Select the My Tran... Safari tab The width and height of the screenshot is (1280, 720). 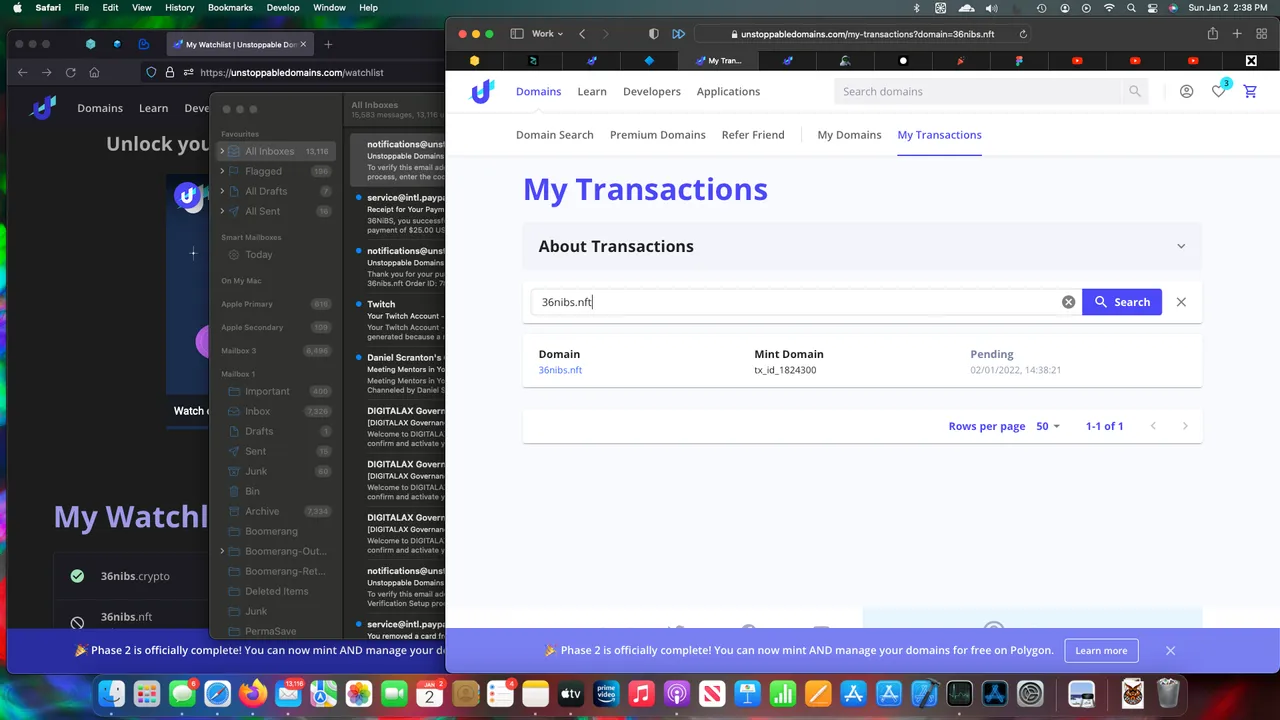coord(718,60)
